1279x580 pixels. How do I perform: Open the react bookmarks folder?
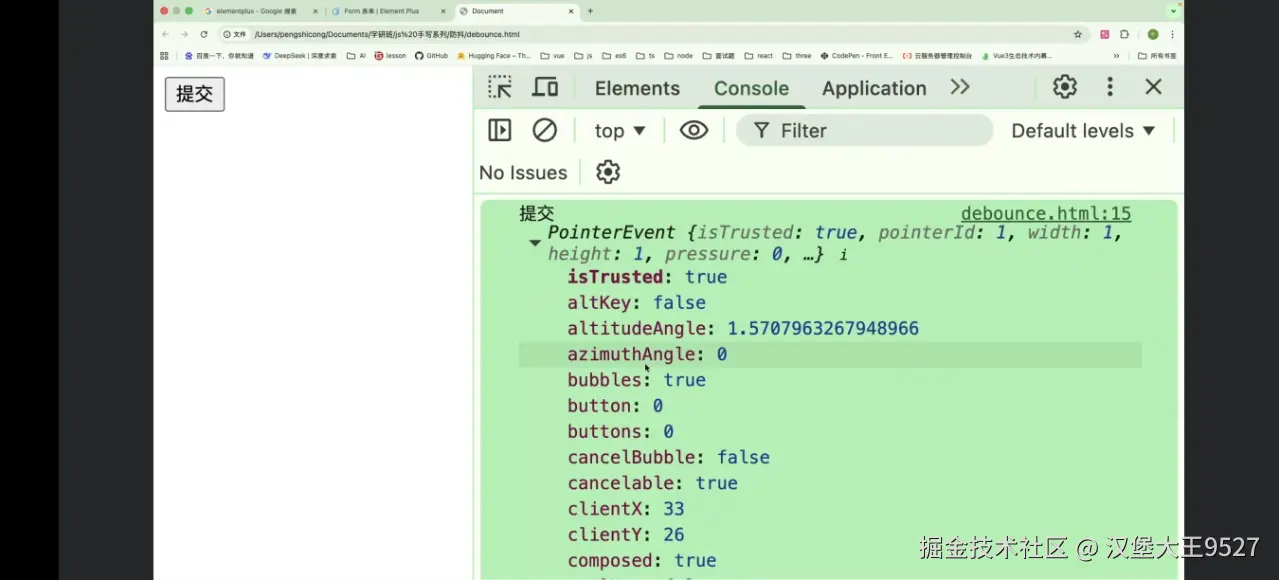[759, 56]
